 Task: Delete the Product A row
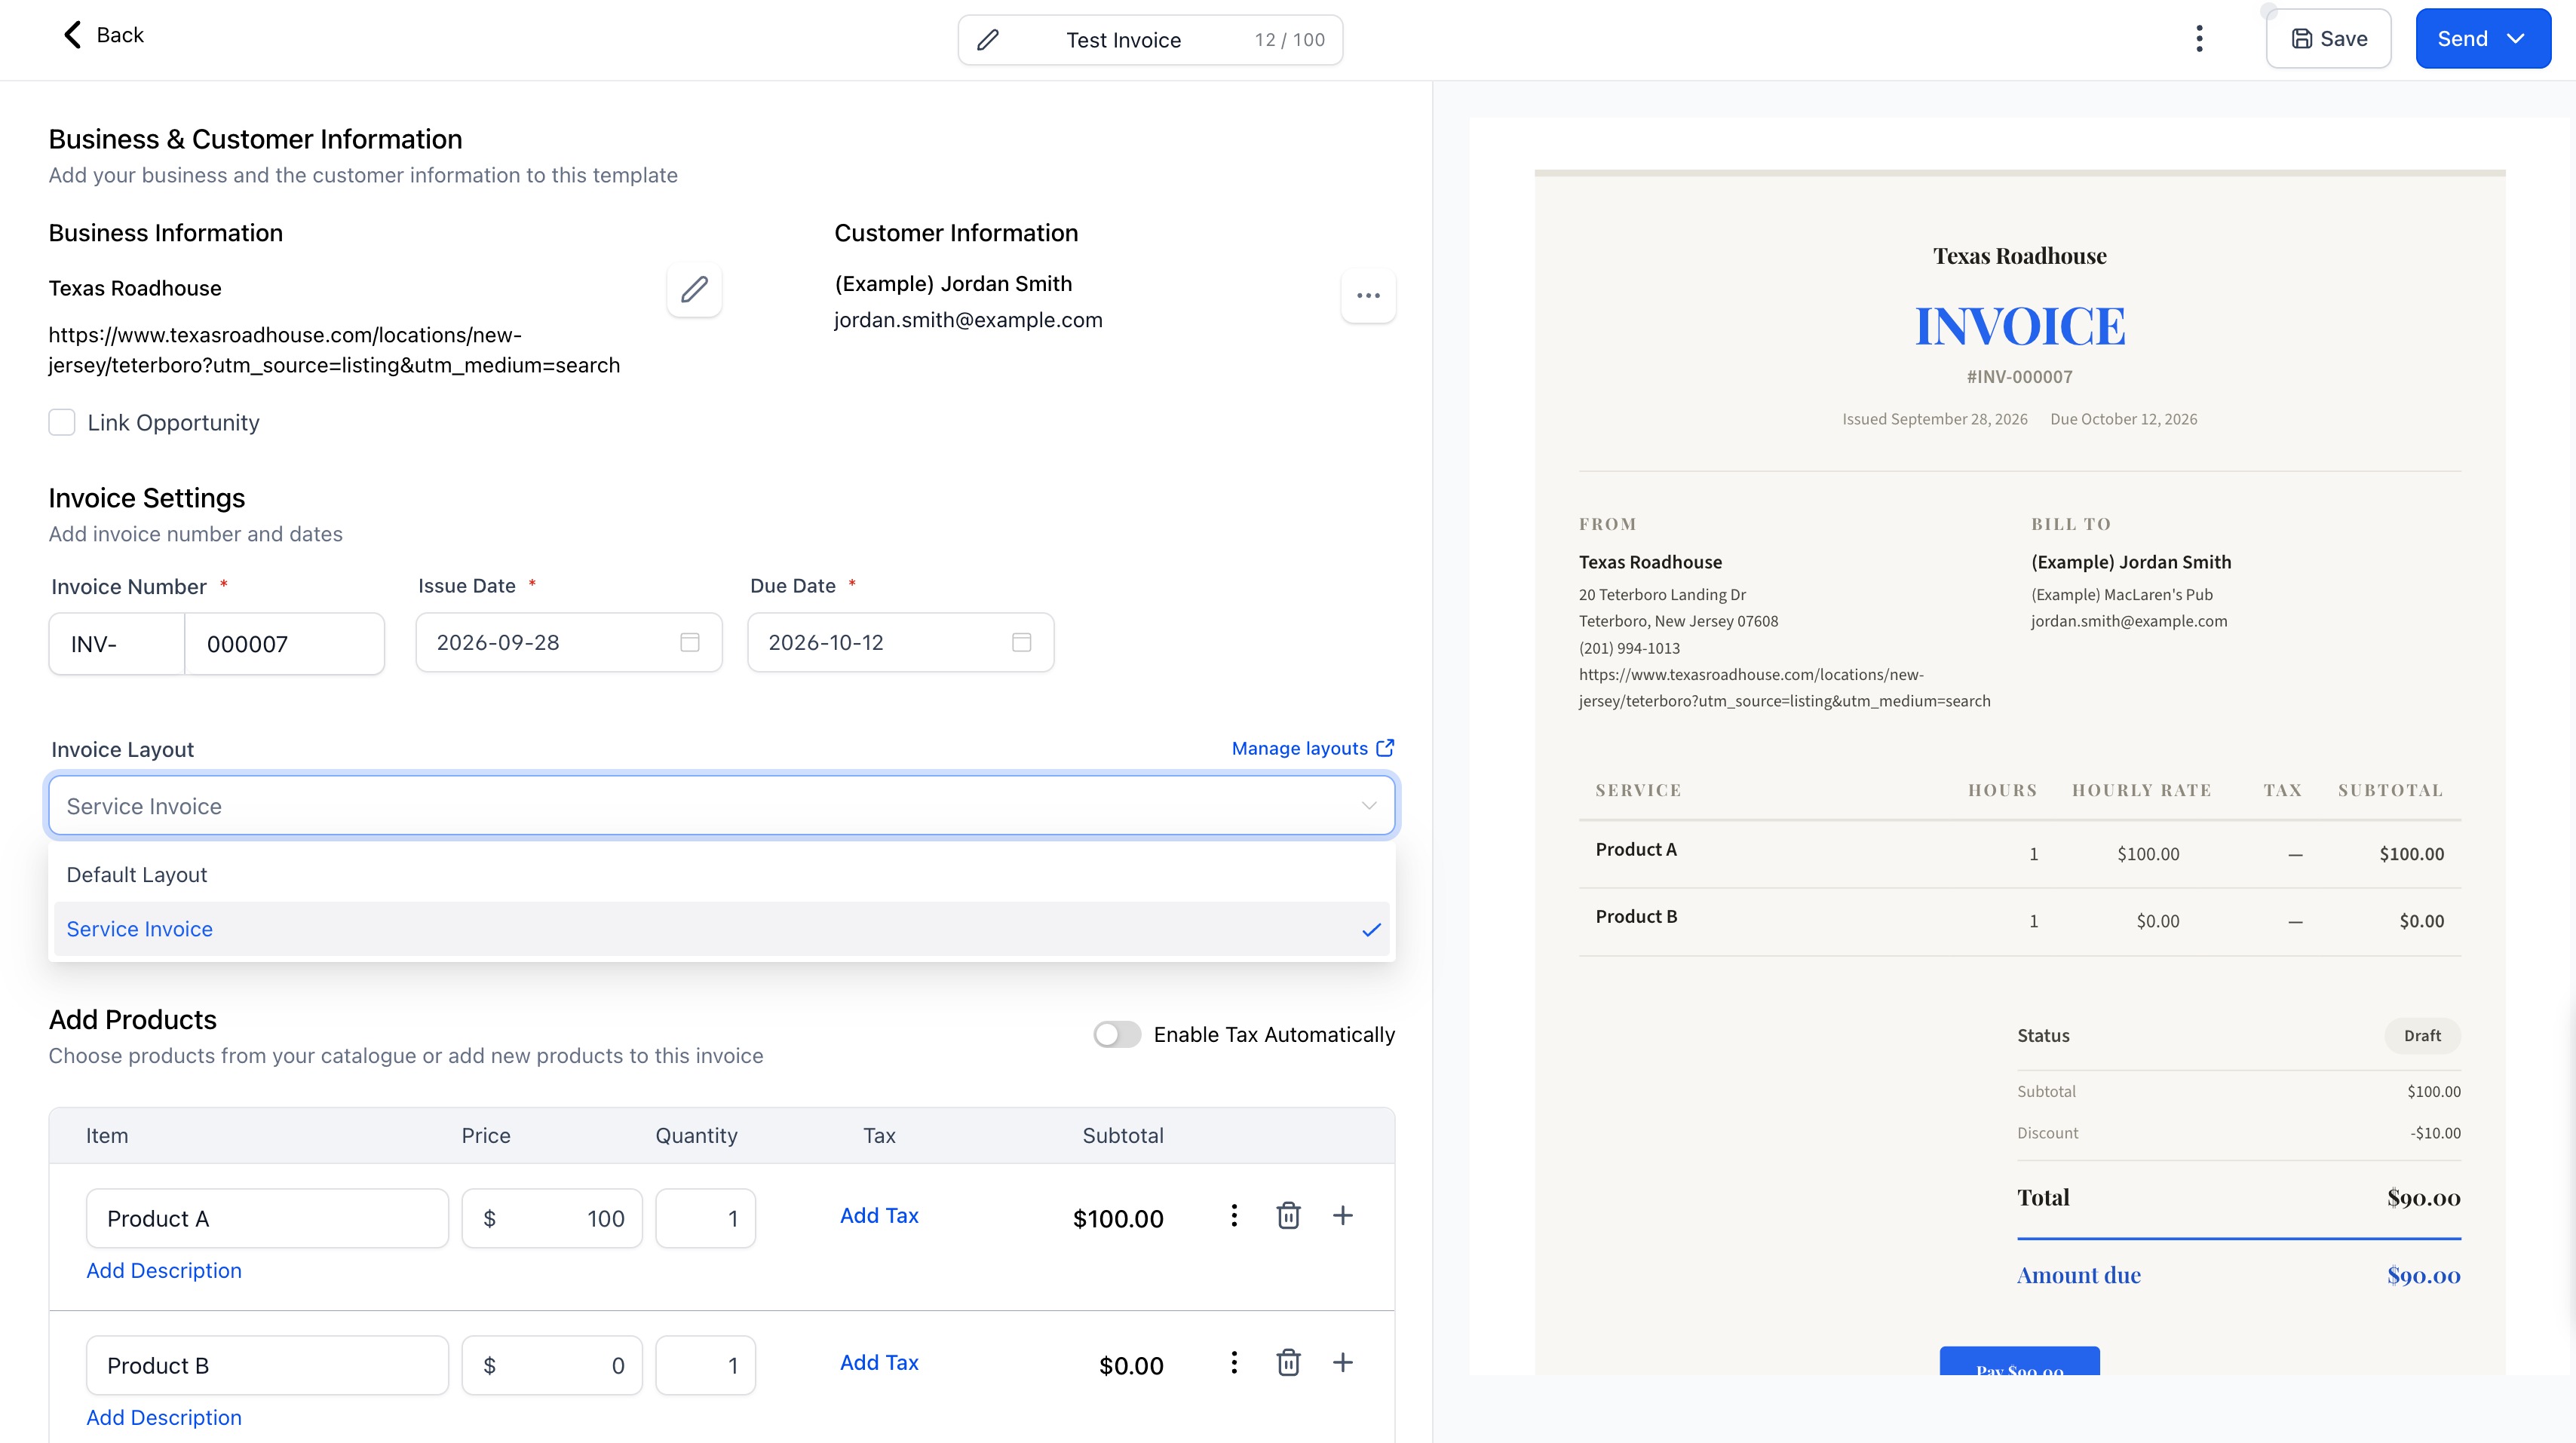click(x=1288, y=1215)
